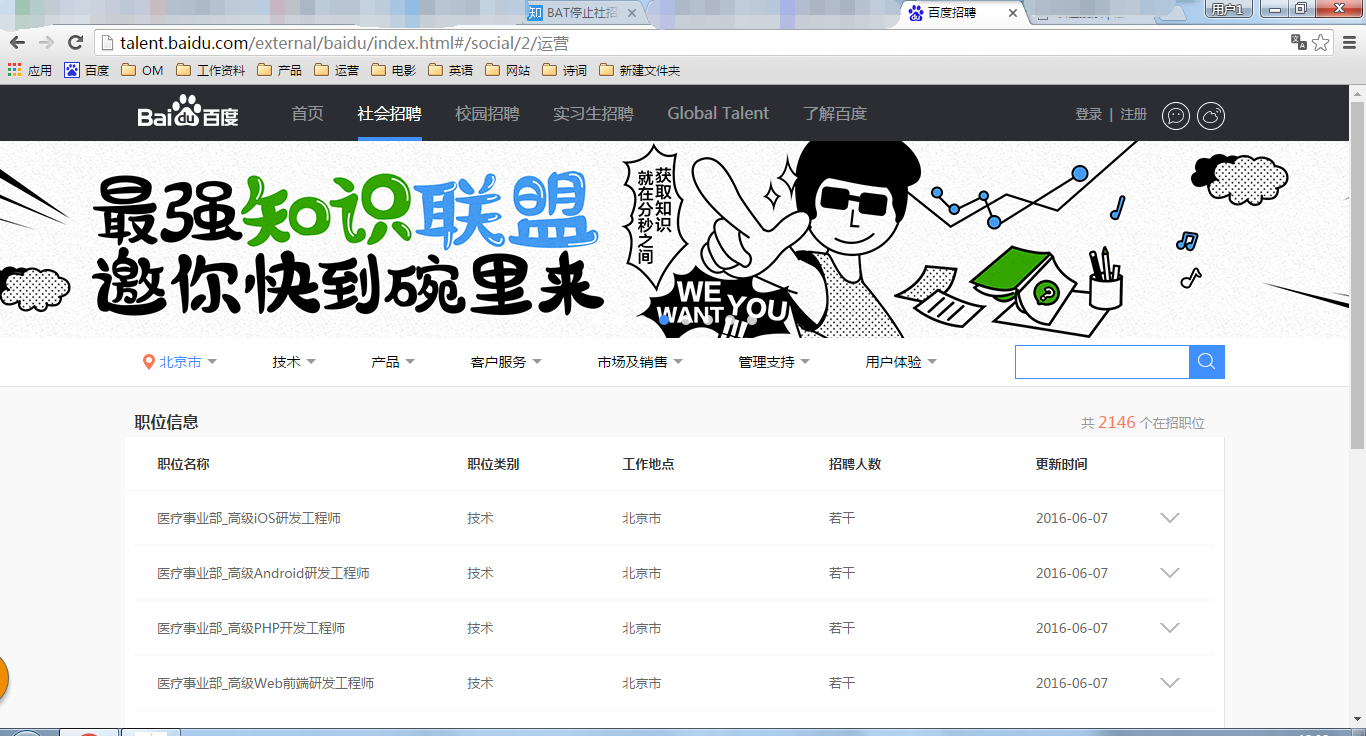Image resolution: width=1366 pixels, height=736 pixels.
Task: Click the 2146 open positions count
Action: point(1117,422)
